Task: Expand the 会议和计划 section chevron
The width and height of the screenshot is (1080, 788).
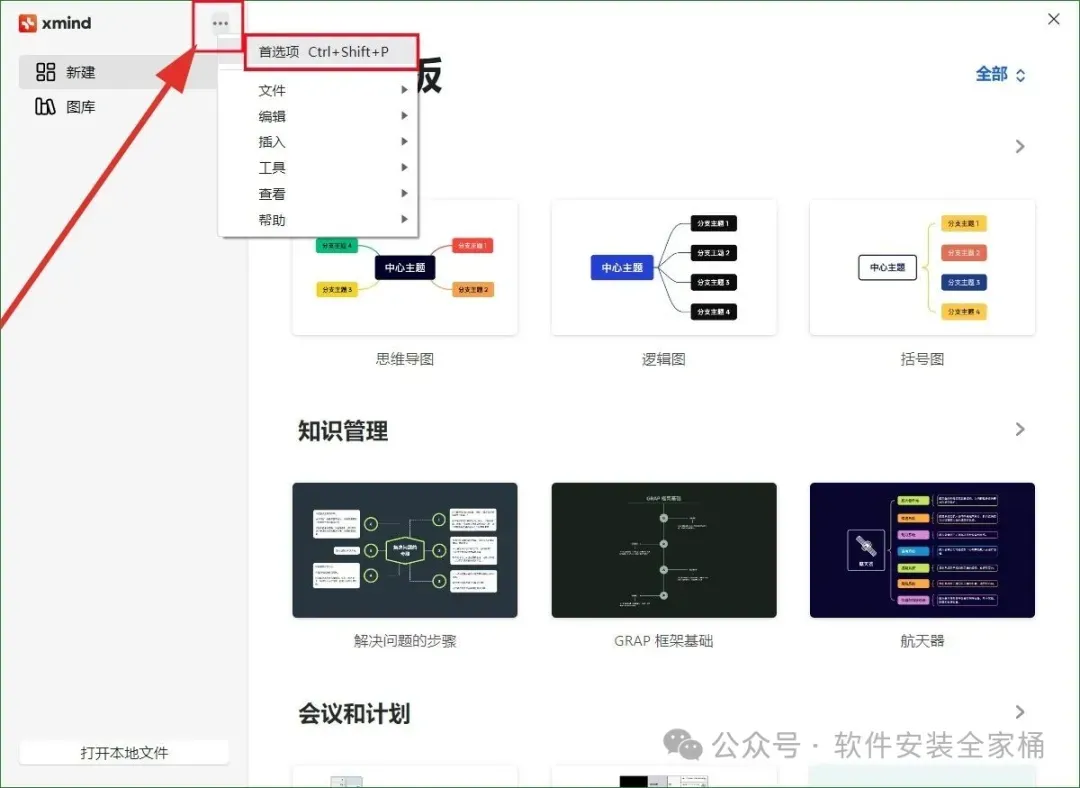Action: click(1020, 712)
